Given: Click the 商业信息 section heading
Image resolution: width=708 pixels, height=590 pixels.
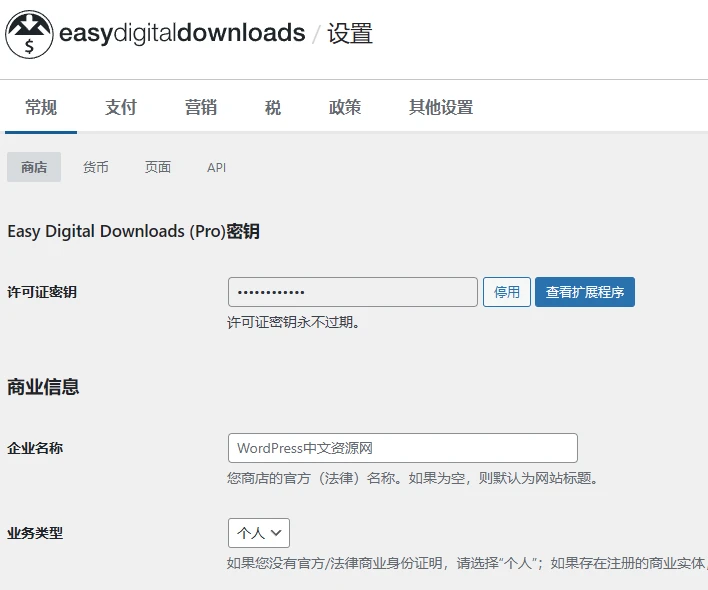Looking at the screenshot, I should tap(43, 387).
